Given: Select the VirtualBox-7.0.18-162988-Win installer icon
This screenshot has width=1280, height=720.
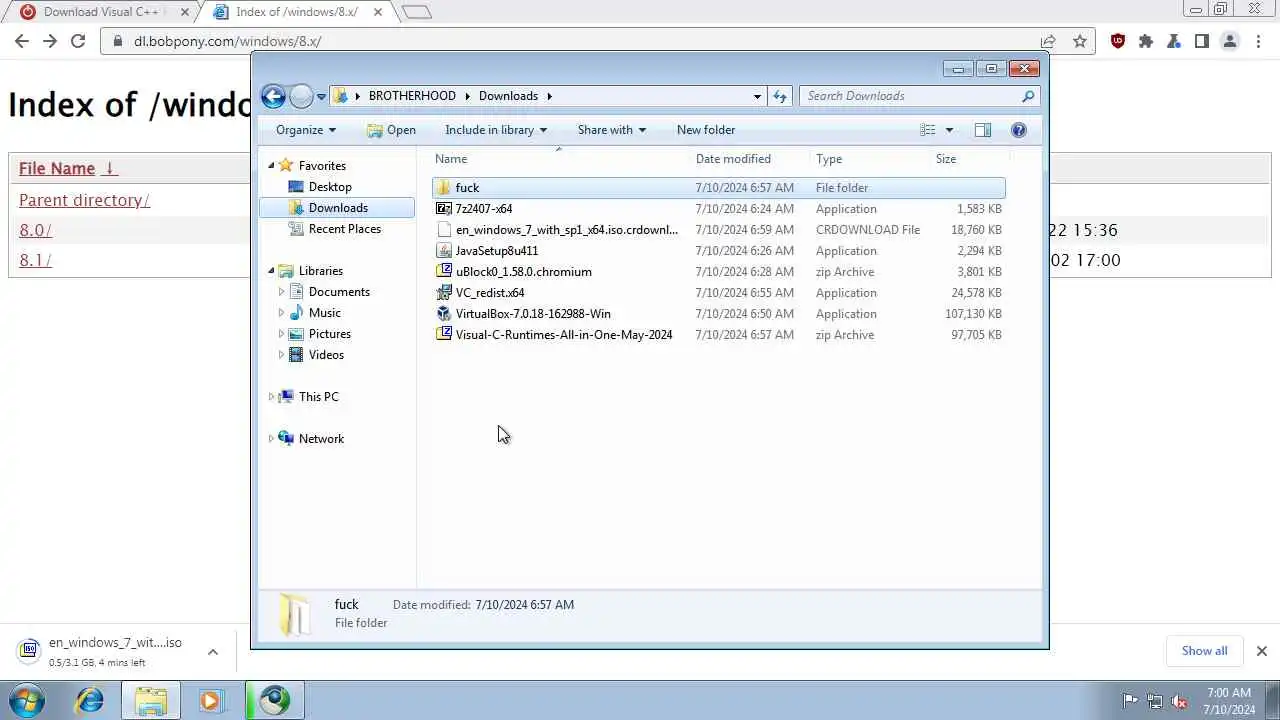Looking at the screenshot, I should coord(444,314).
